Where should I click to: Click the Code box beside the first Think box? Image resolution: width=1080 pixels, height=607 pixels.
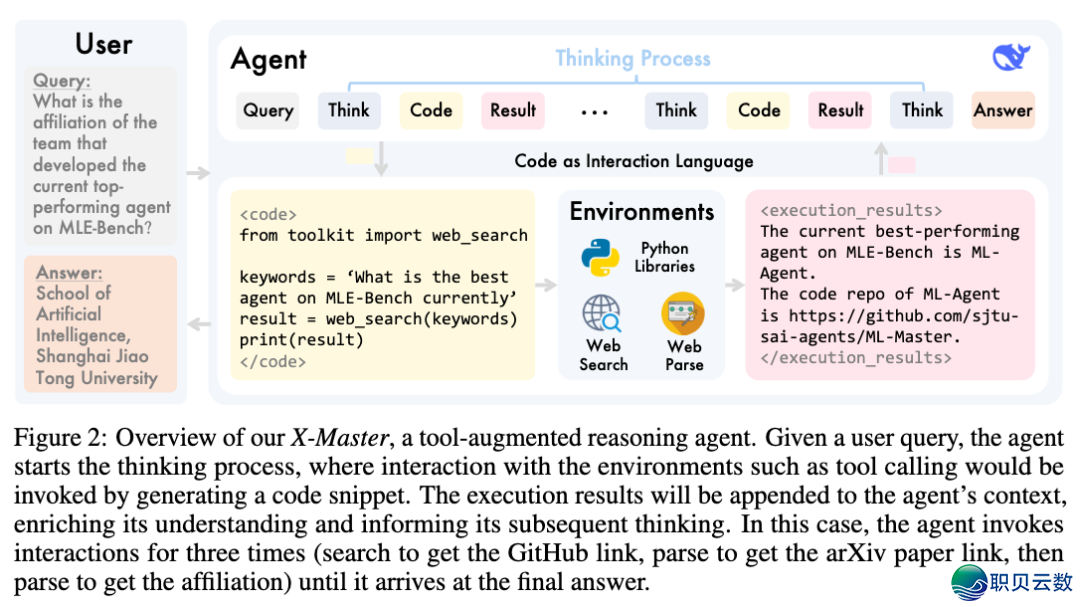pos(431,110)
